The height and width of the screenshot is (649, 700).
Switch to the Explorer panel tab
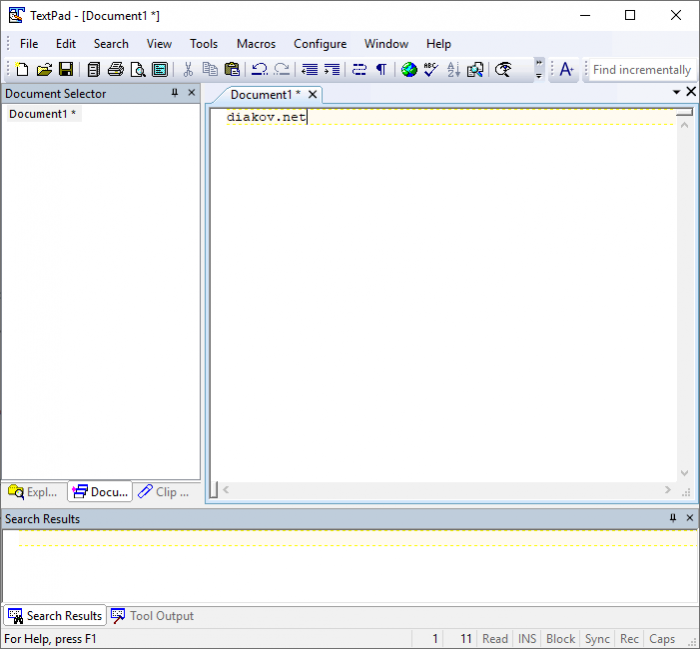(34, 492)
